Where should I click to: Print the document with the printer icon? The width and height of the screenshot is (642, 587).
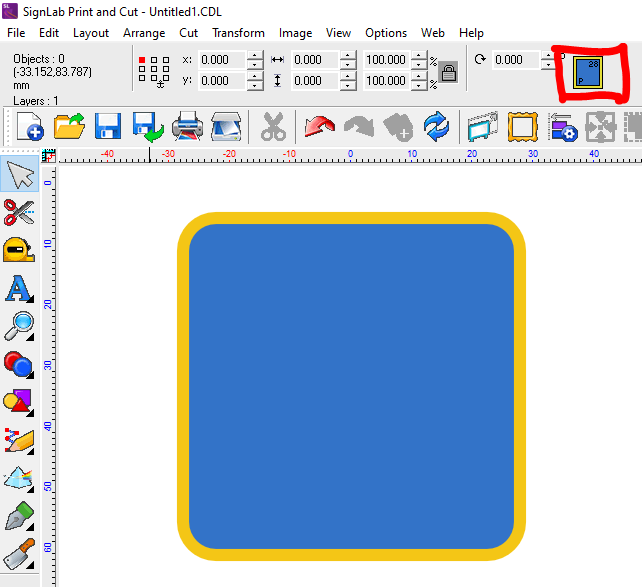click(x=188, y=127)
